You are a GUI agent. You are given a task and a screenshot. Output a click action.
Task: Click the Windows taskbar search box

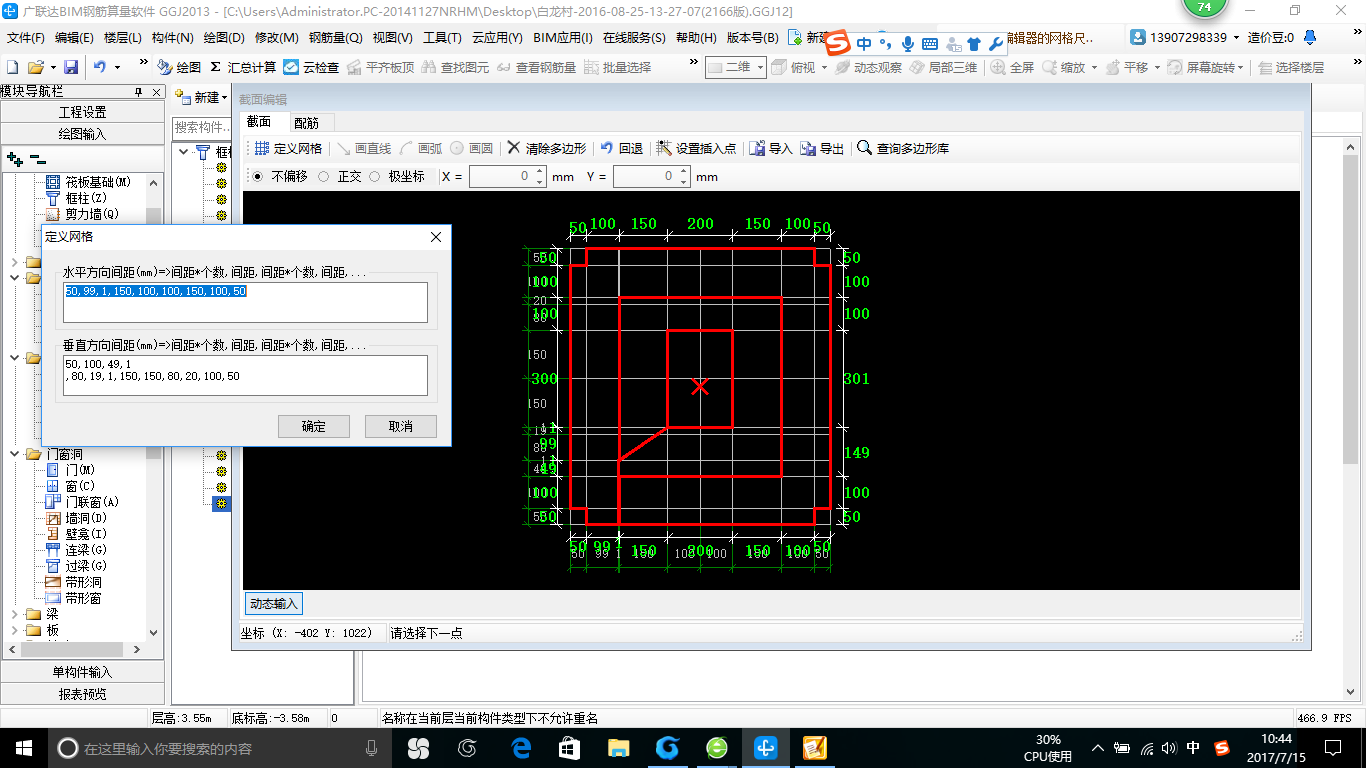point(218,748)
